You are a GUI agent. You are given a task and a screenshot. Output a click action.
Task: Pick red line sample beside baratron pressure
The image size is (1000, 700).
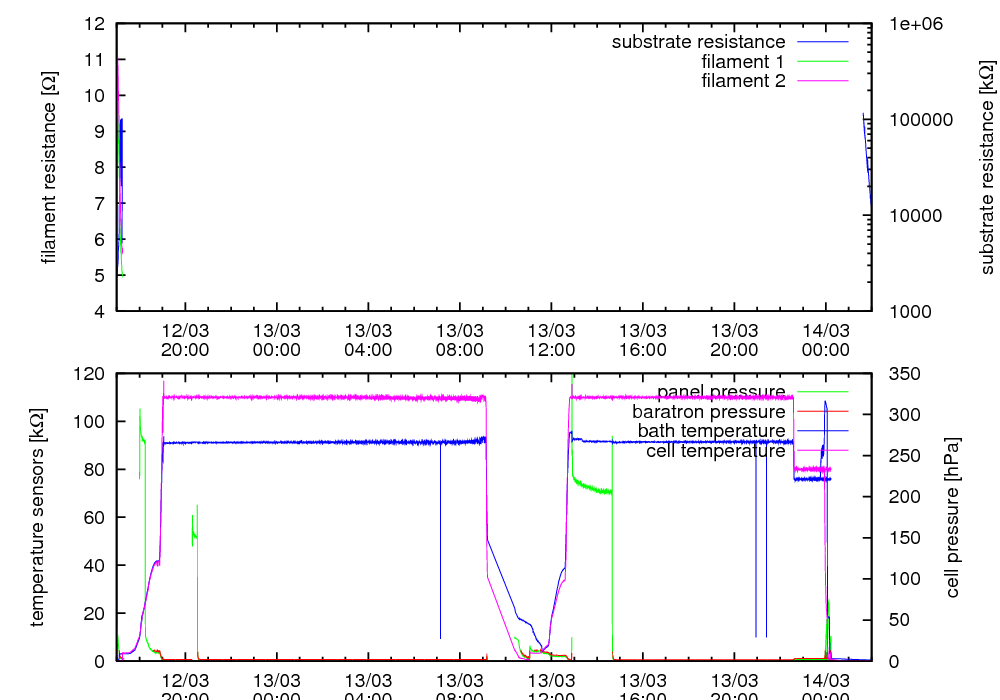(x=822, y=411)
